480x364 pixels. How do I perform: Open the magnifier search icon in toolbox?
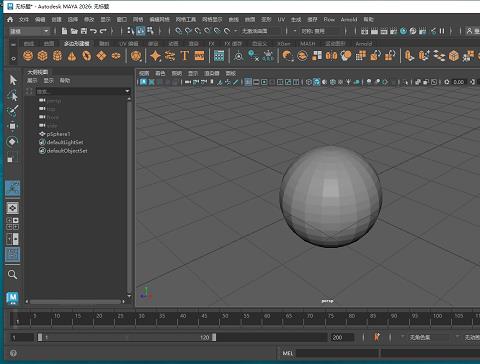13,275
